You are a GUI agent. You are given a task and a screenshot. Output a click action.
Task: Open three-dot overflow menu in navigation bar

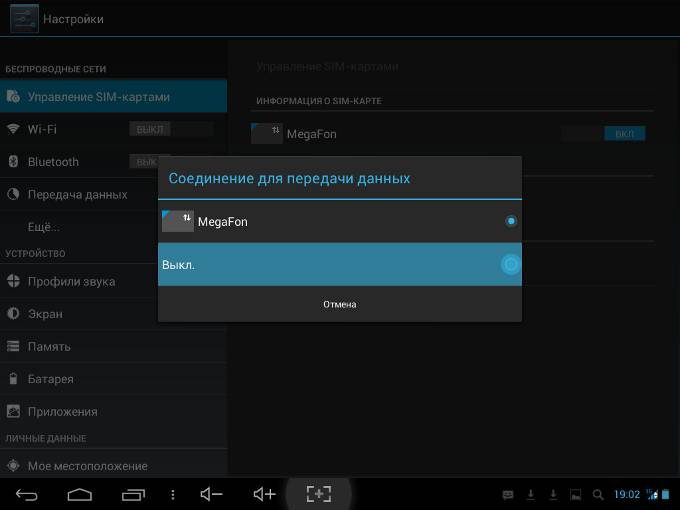[x=173, y=494]
